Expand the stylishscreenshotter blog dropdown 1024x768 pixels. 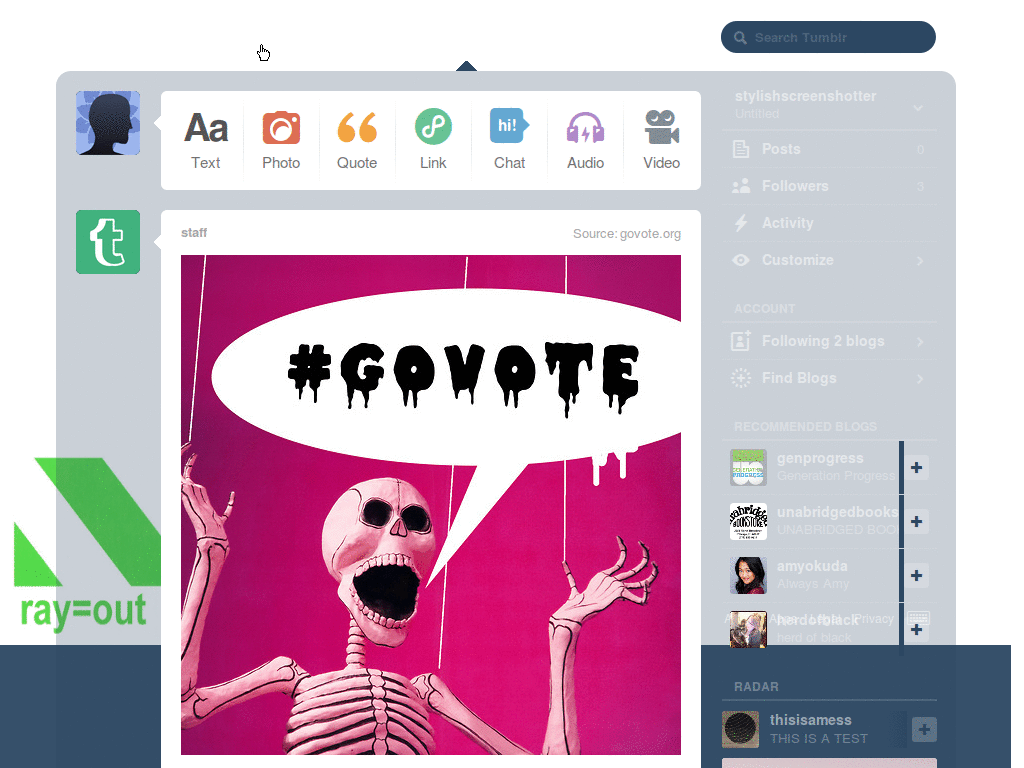(918, 108)
